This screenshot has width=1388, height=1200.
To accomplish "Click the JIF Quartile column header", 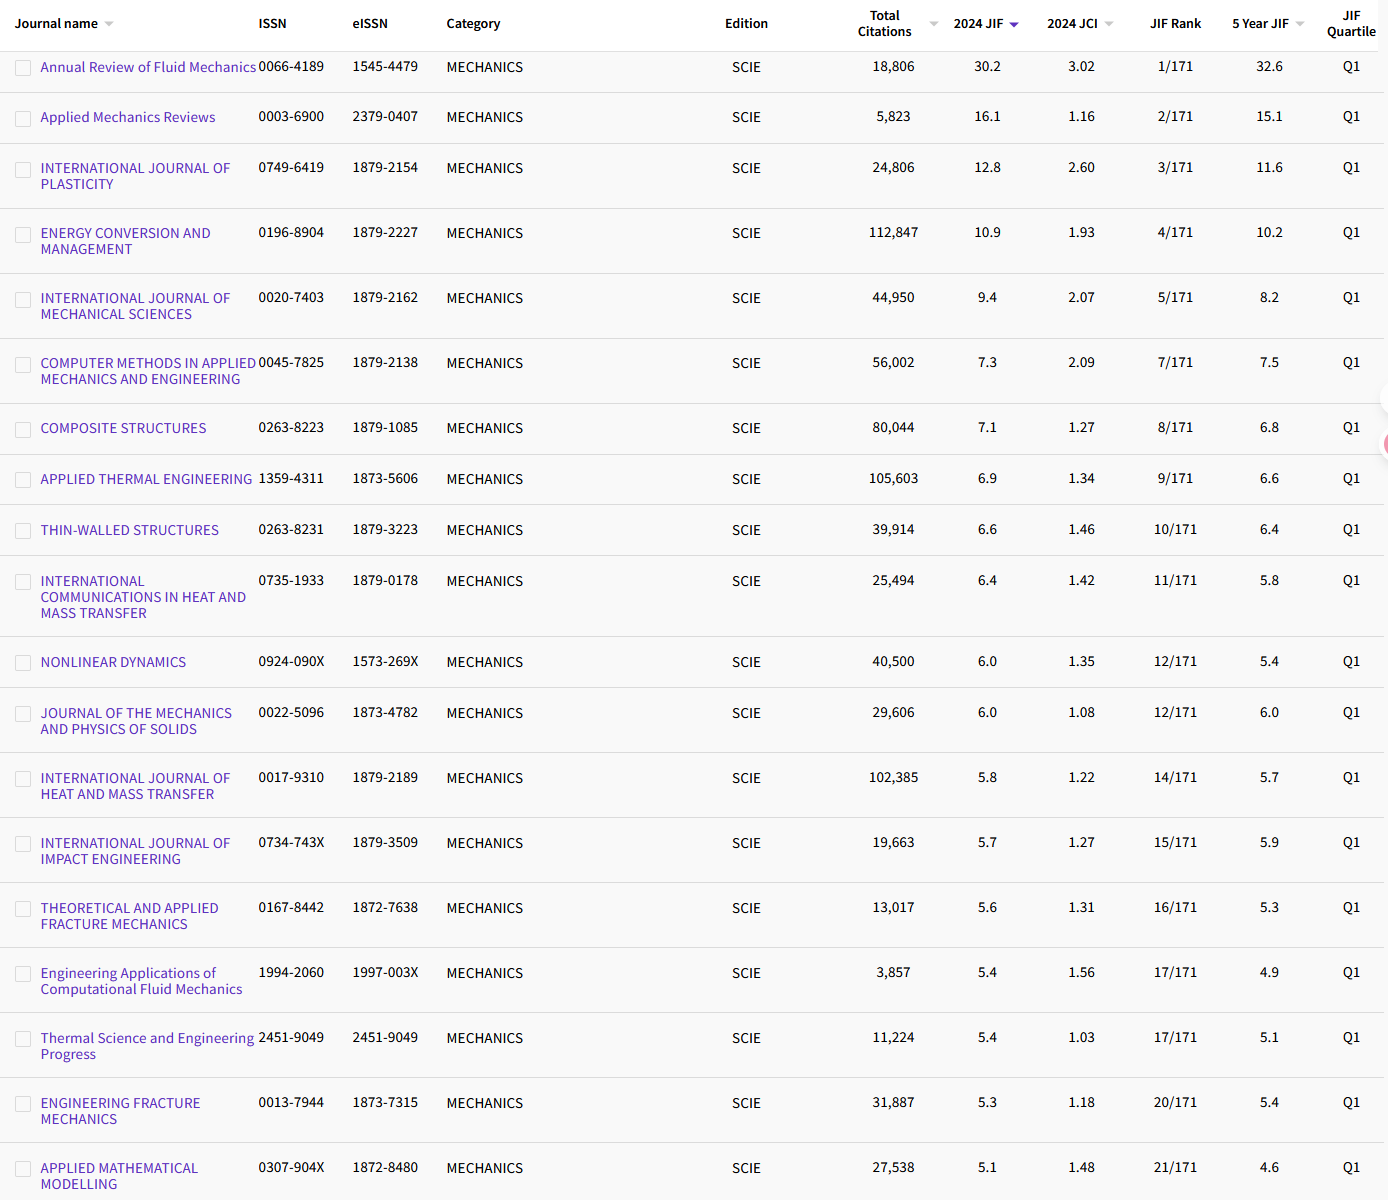I will click(x=1351, y=24).
